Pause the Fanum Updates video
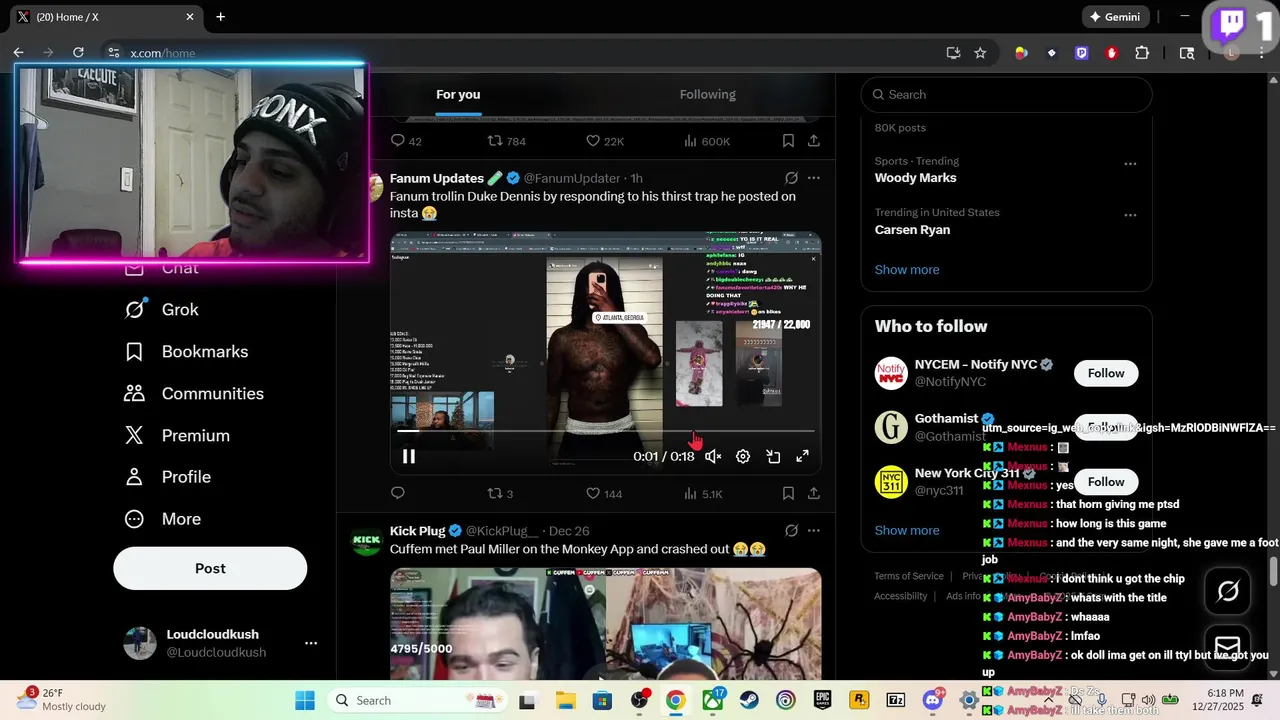This screenshot has width=1280, height=720. click(409, 456)
